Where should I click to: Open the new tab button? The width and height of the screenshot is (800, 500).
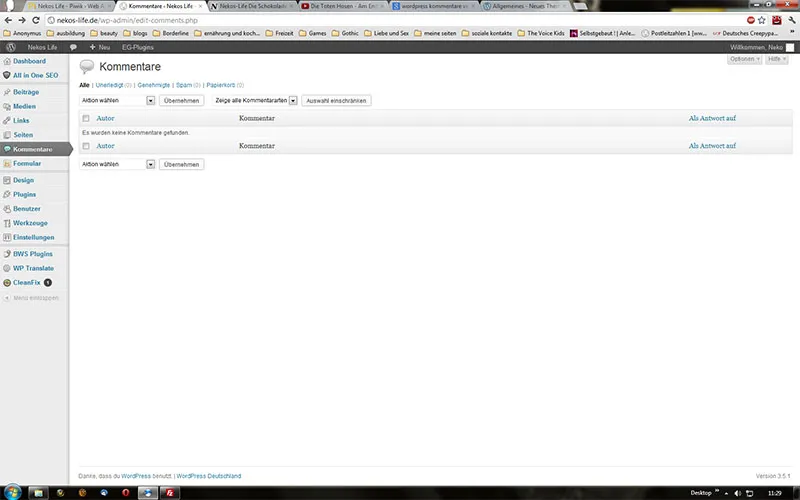(x=580, y=6)
